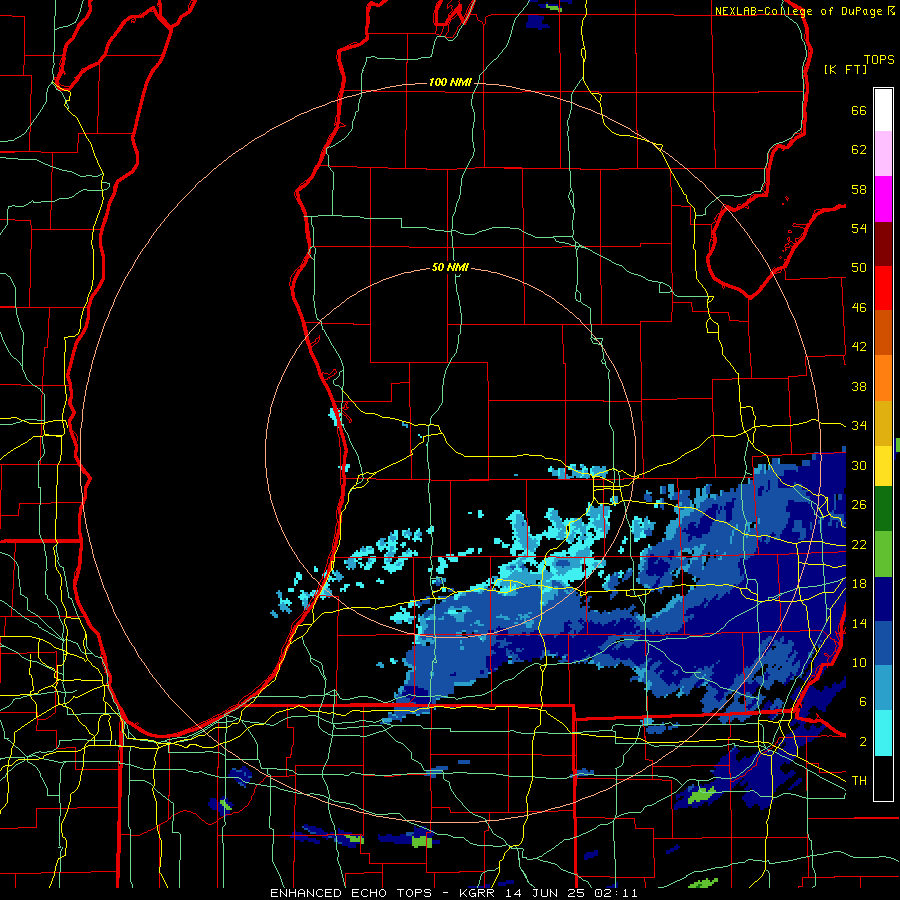Viewport: 900px width, 900px height.
Task: Click the 14 legend scale value
Action: click(x=859, y=623)
